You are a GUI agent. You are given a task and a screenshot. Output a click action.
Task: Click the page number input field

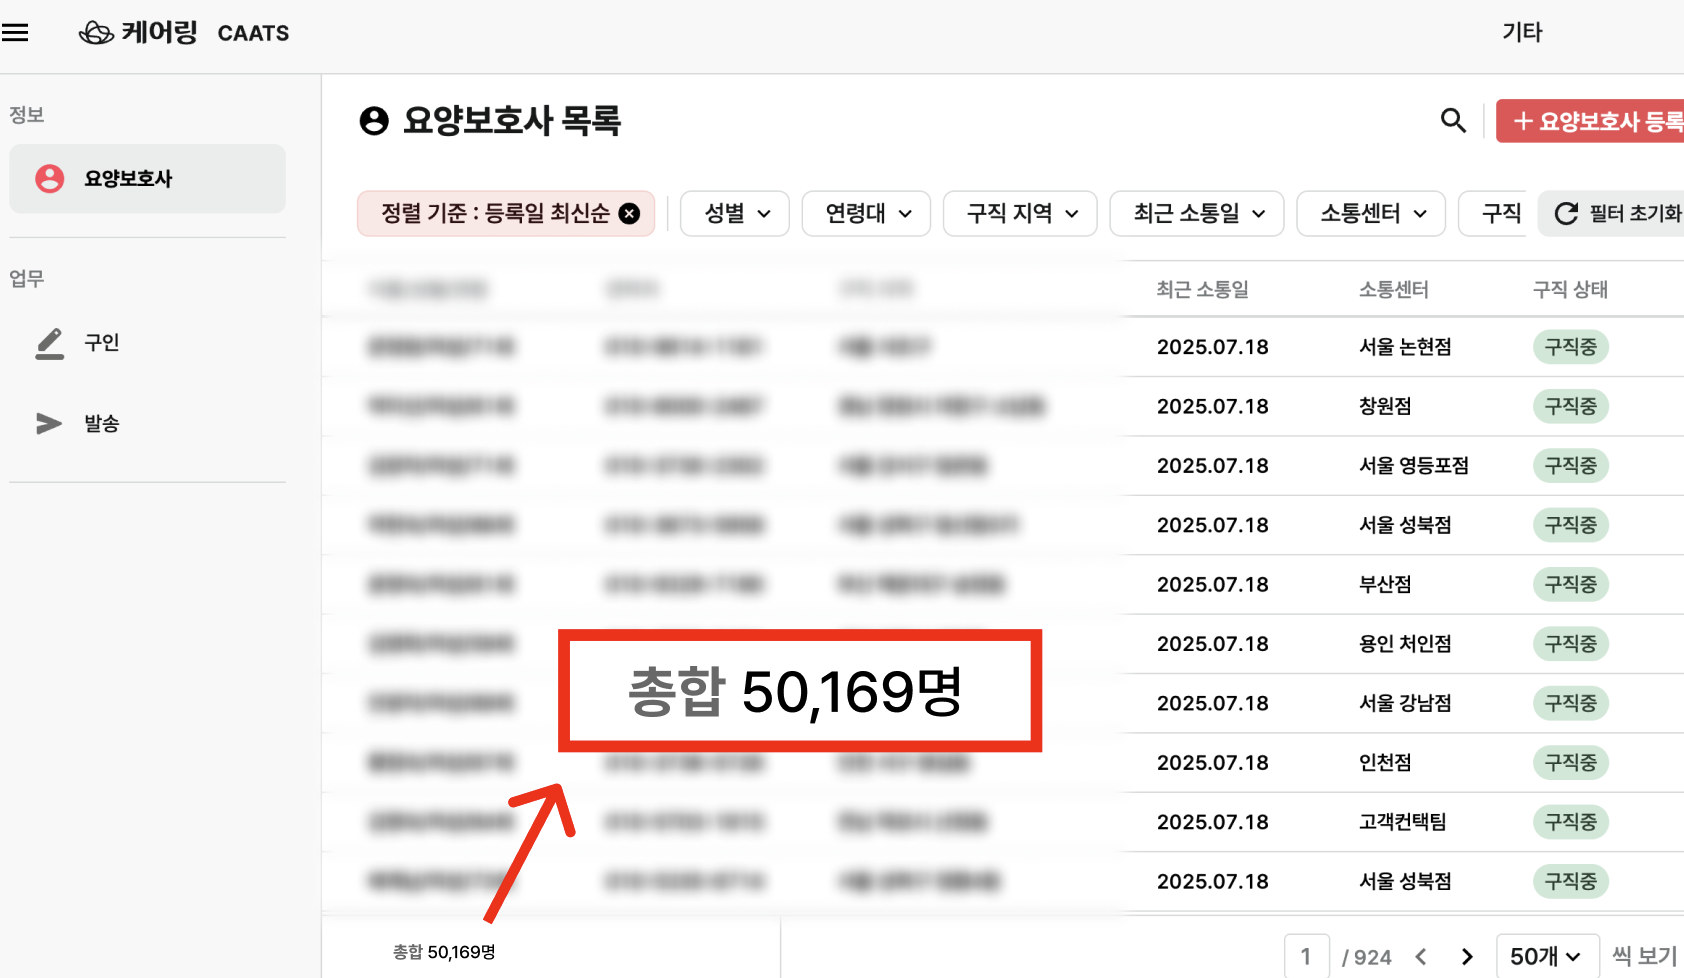(x=1306, y=956)
